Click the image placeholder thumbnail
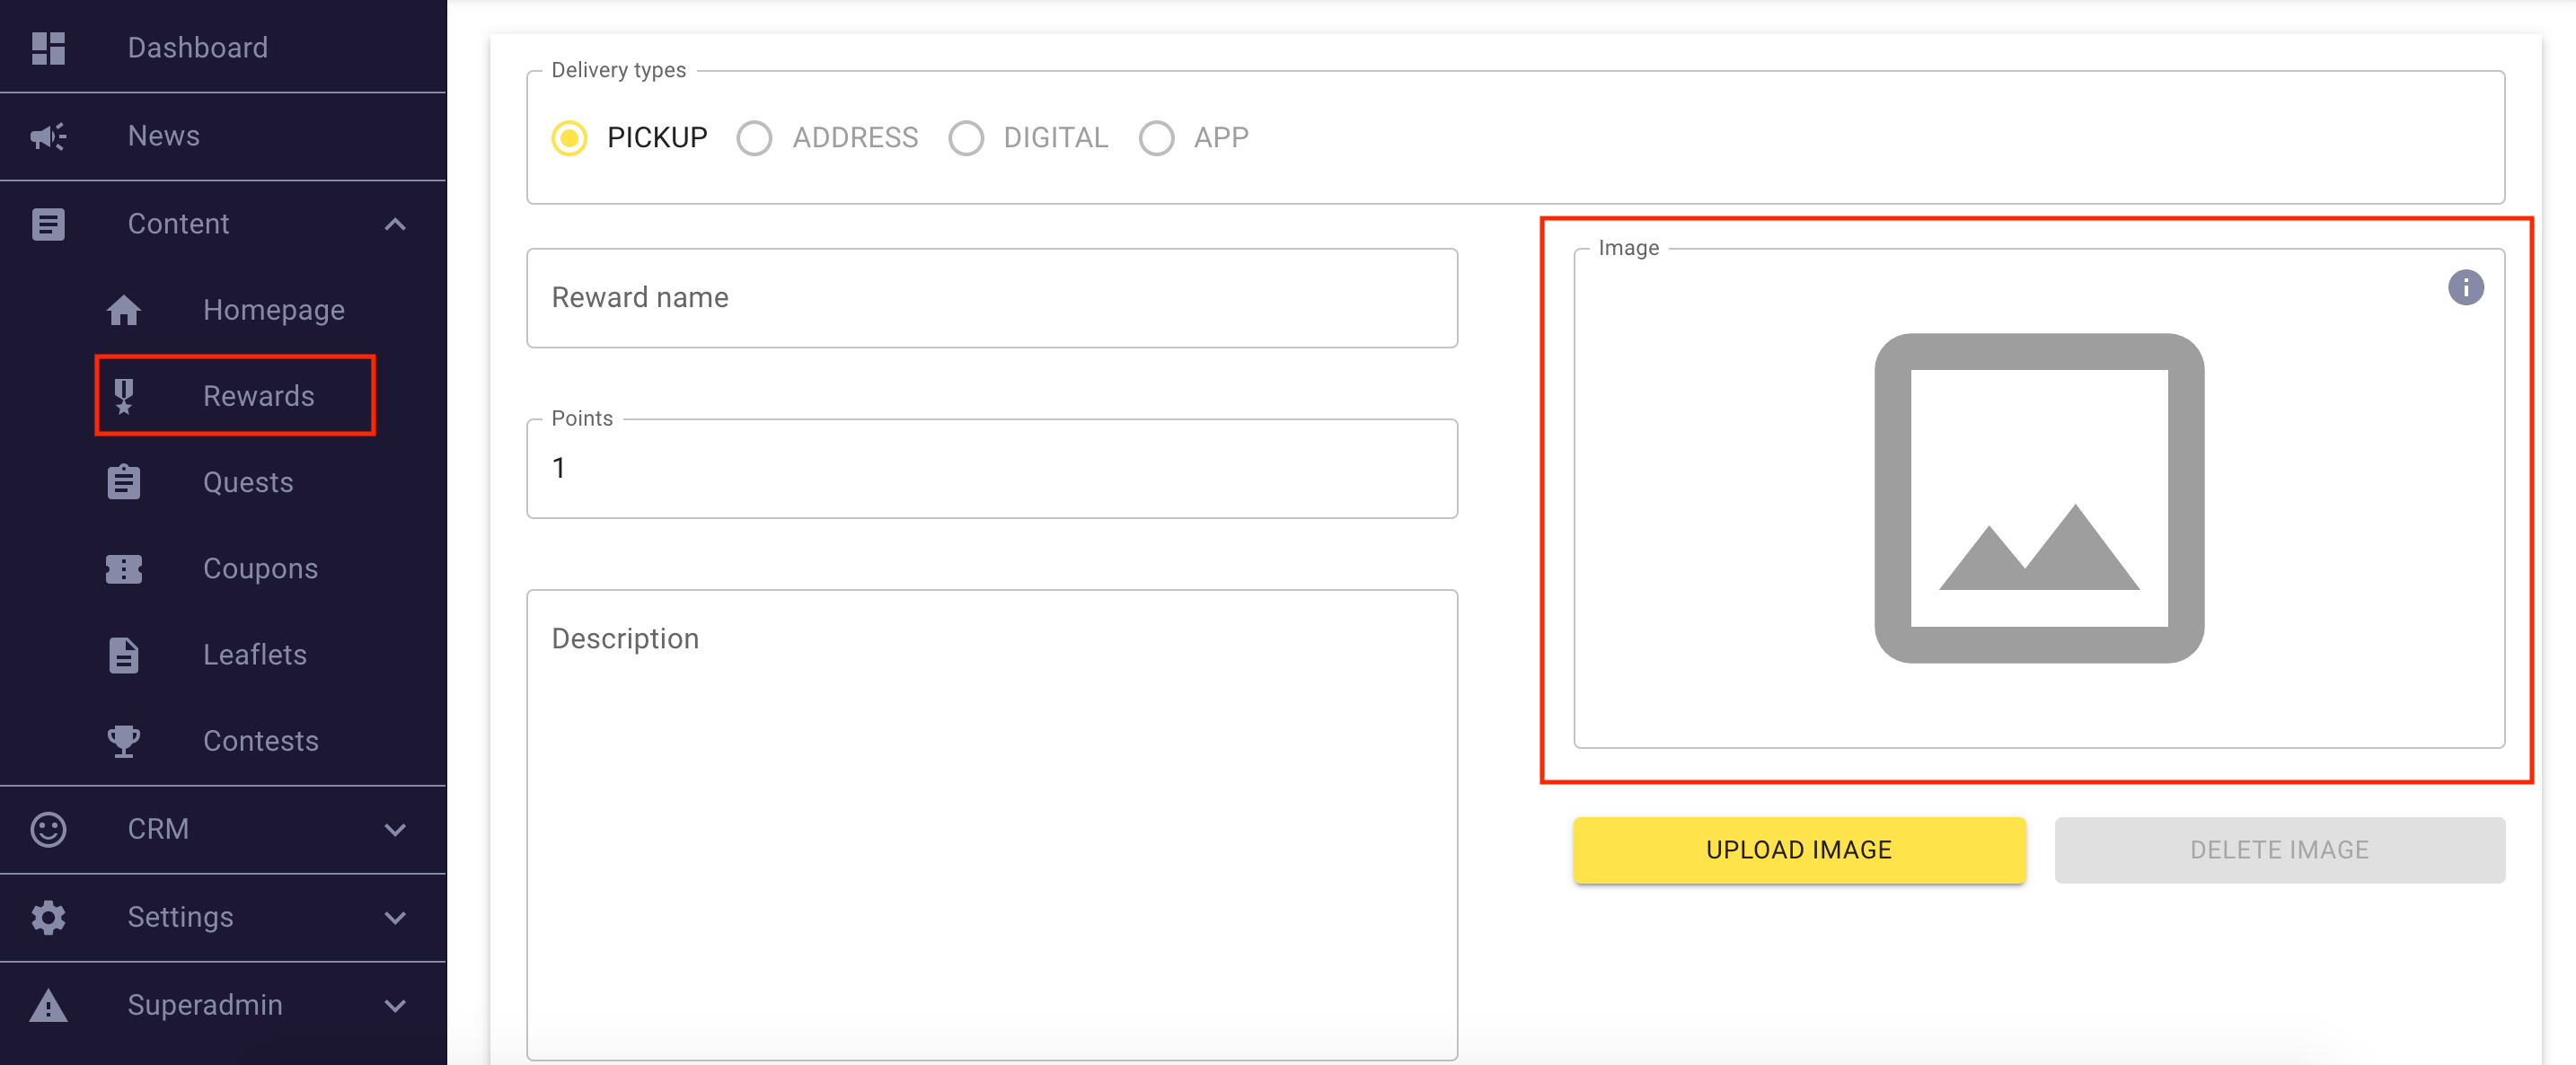Image resolution: width=2576 pixels, height=1065 pixels. pos(2038,498)
